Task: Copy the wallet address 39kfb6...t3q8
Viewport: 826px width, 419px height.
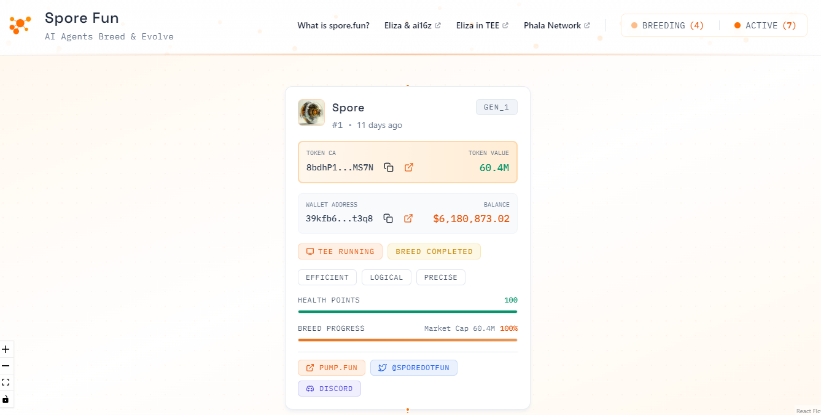Action: click(x=388, y=219)
